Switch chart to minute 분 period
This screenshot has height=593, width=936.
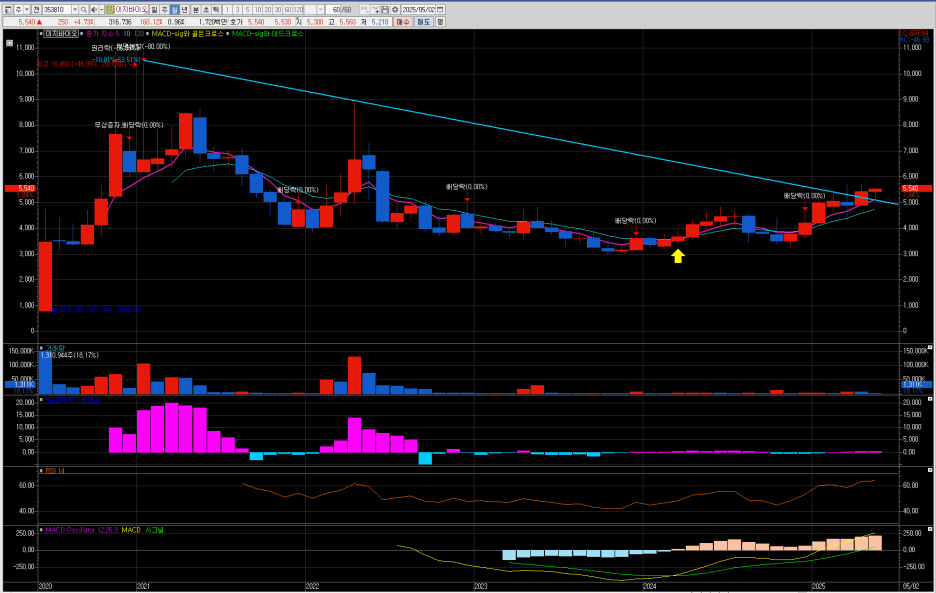pyautogui.click(x=196, y=10)
